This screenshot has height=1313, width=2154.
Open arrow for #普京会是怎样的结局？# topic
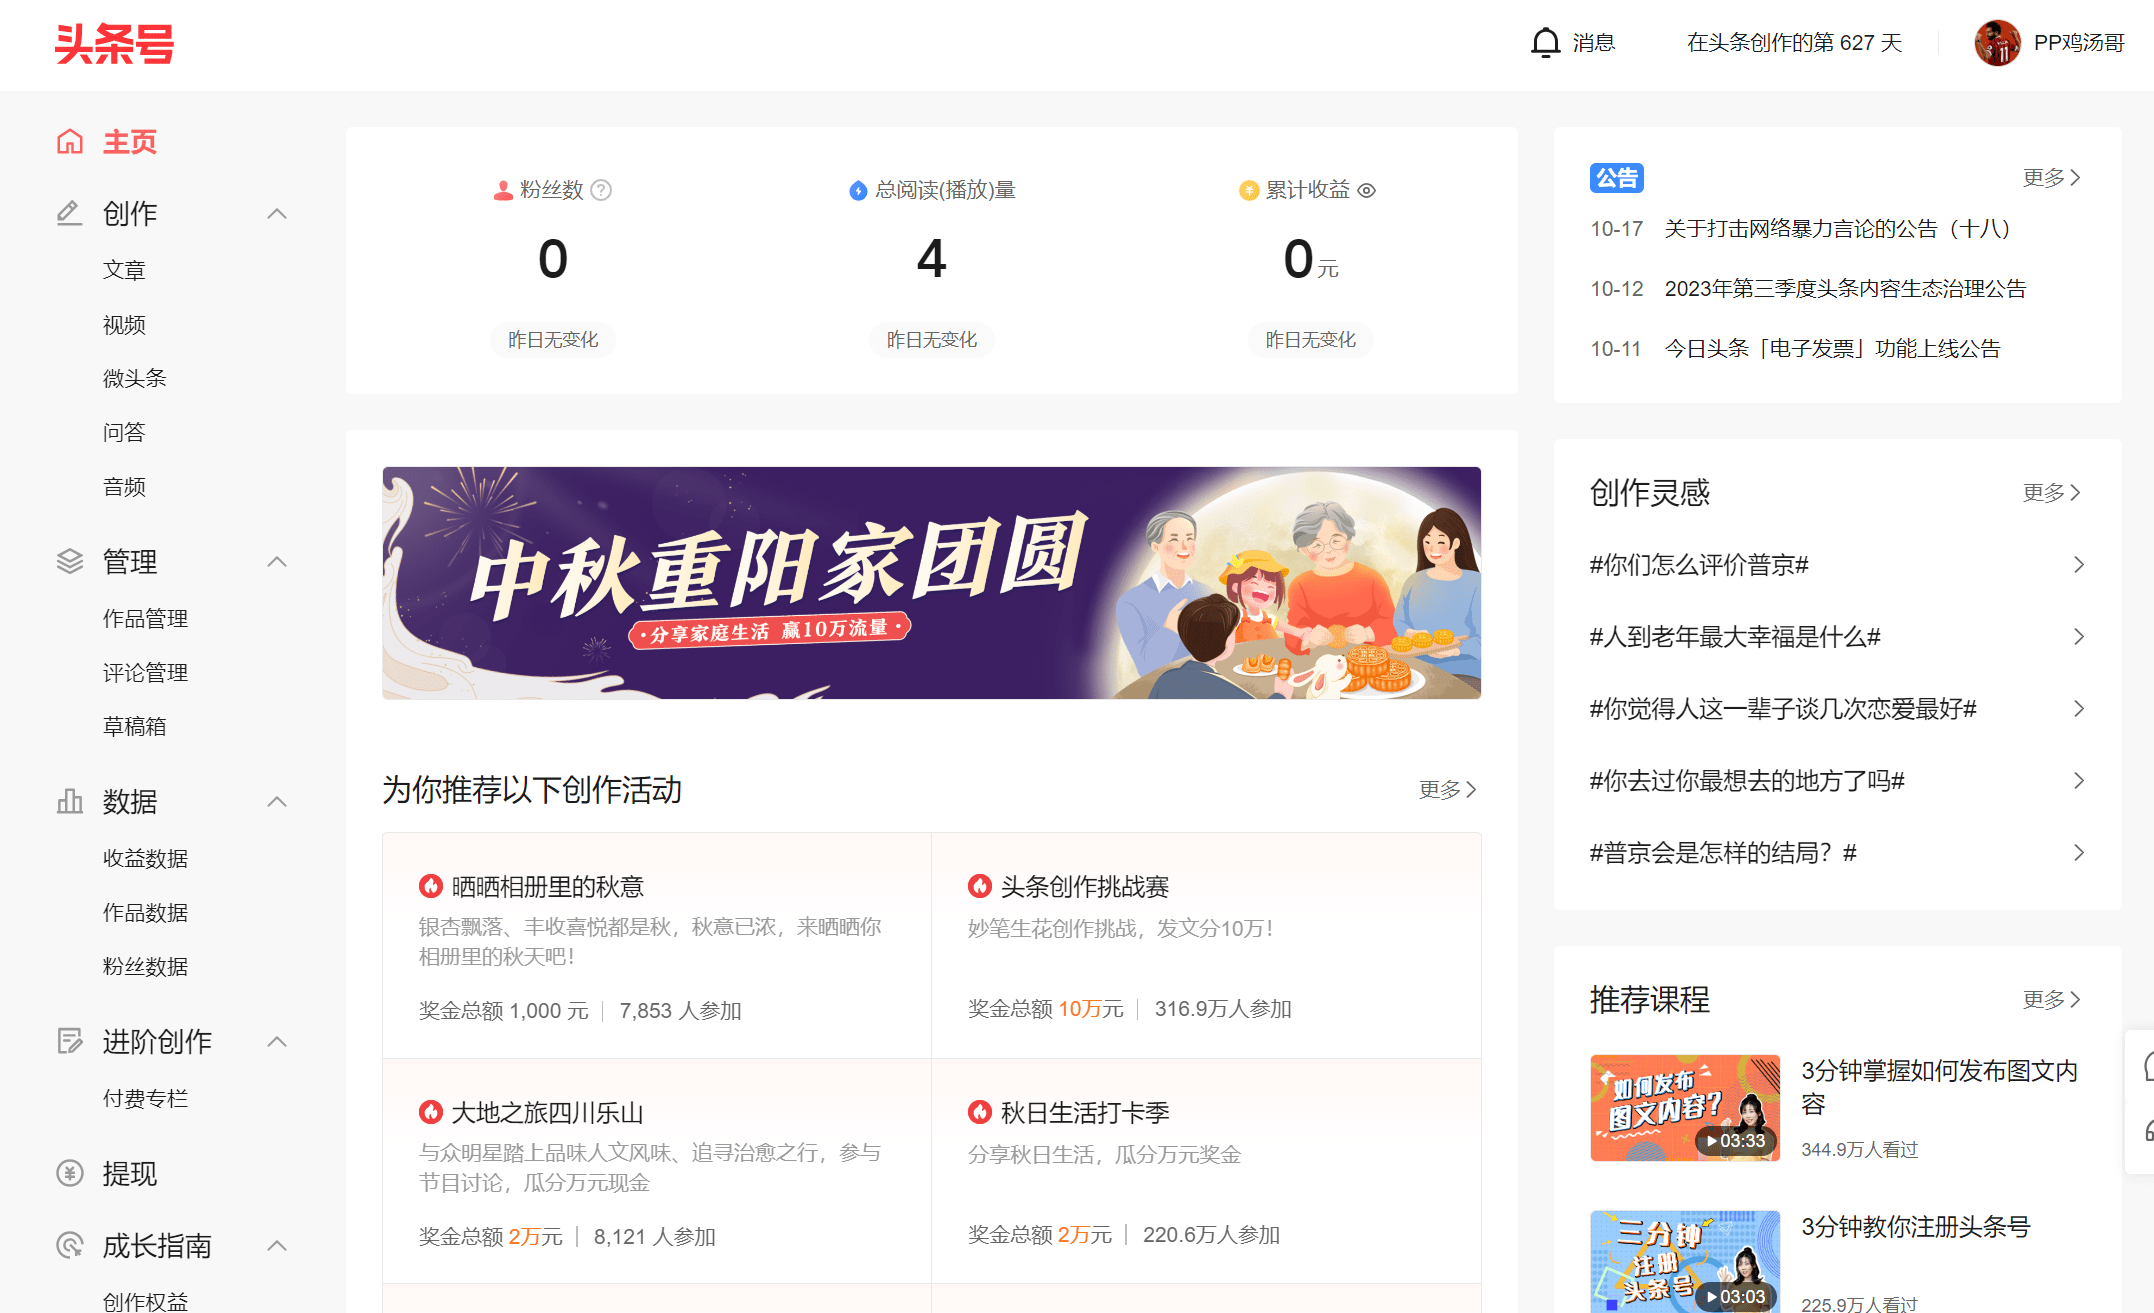click(x=2079, y=853)
